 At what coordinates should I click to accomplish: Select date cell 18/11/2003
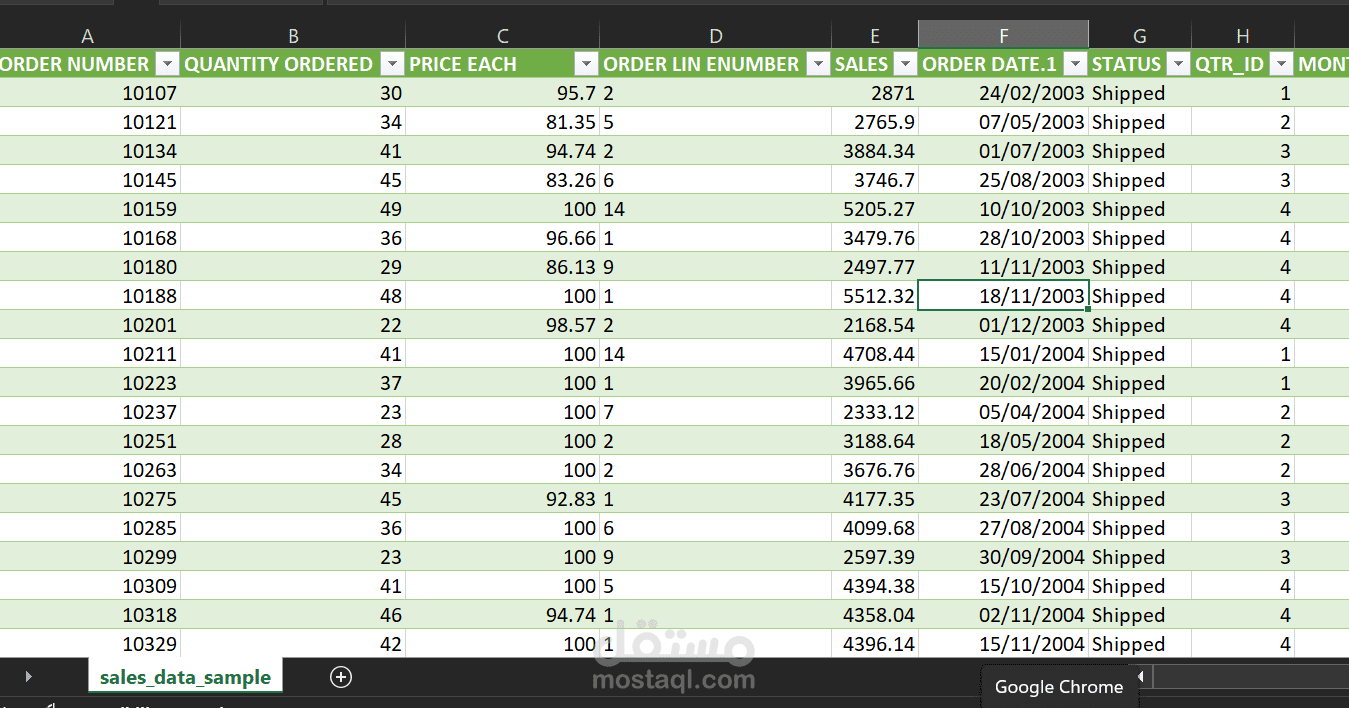click(x=1003, y=296)
